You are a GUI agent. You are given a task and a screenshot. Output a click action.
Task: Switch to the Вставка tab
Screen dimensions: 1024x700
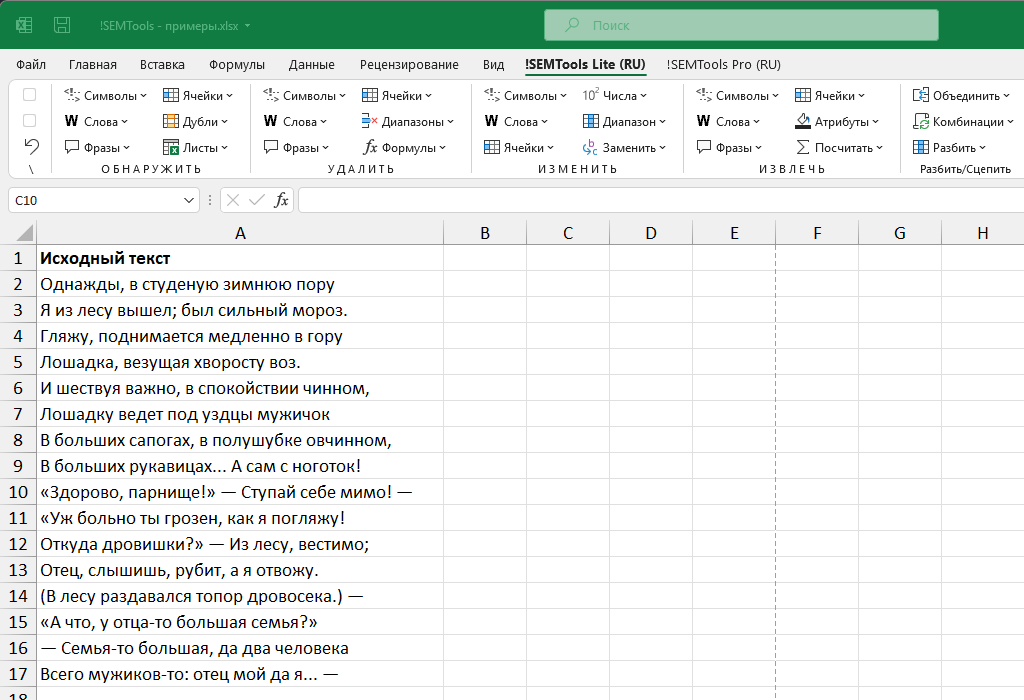(162, 65)
